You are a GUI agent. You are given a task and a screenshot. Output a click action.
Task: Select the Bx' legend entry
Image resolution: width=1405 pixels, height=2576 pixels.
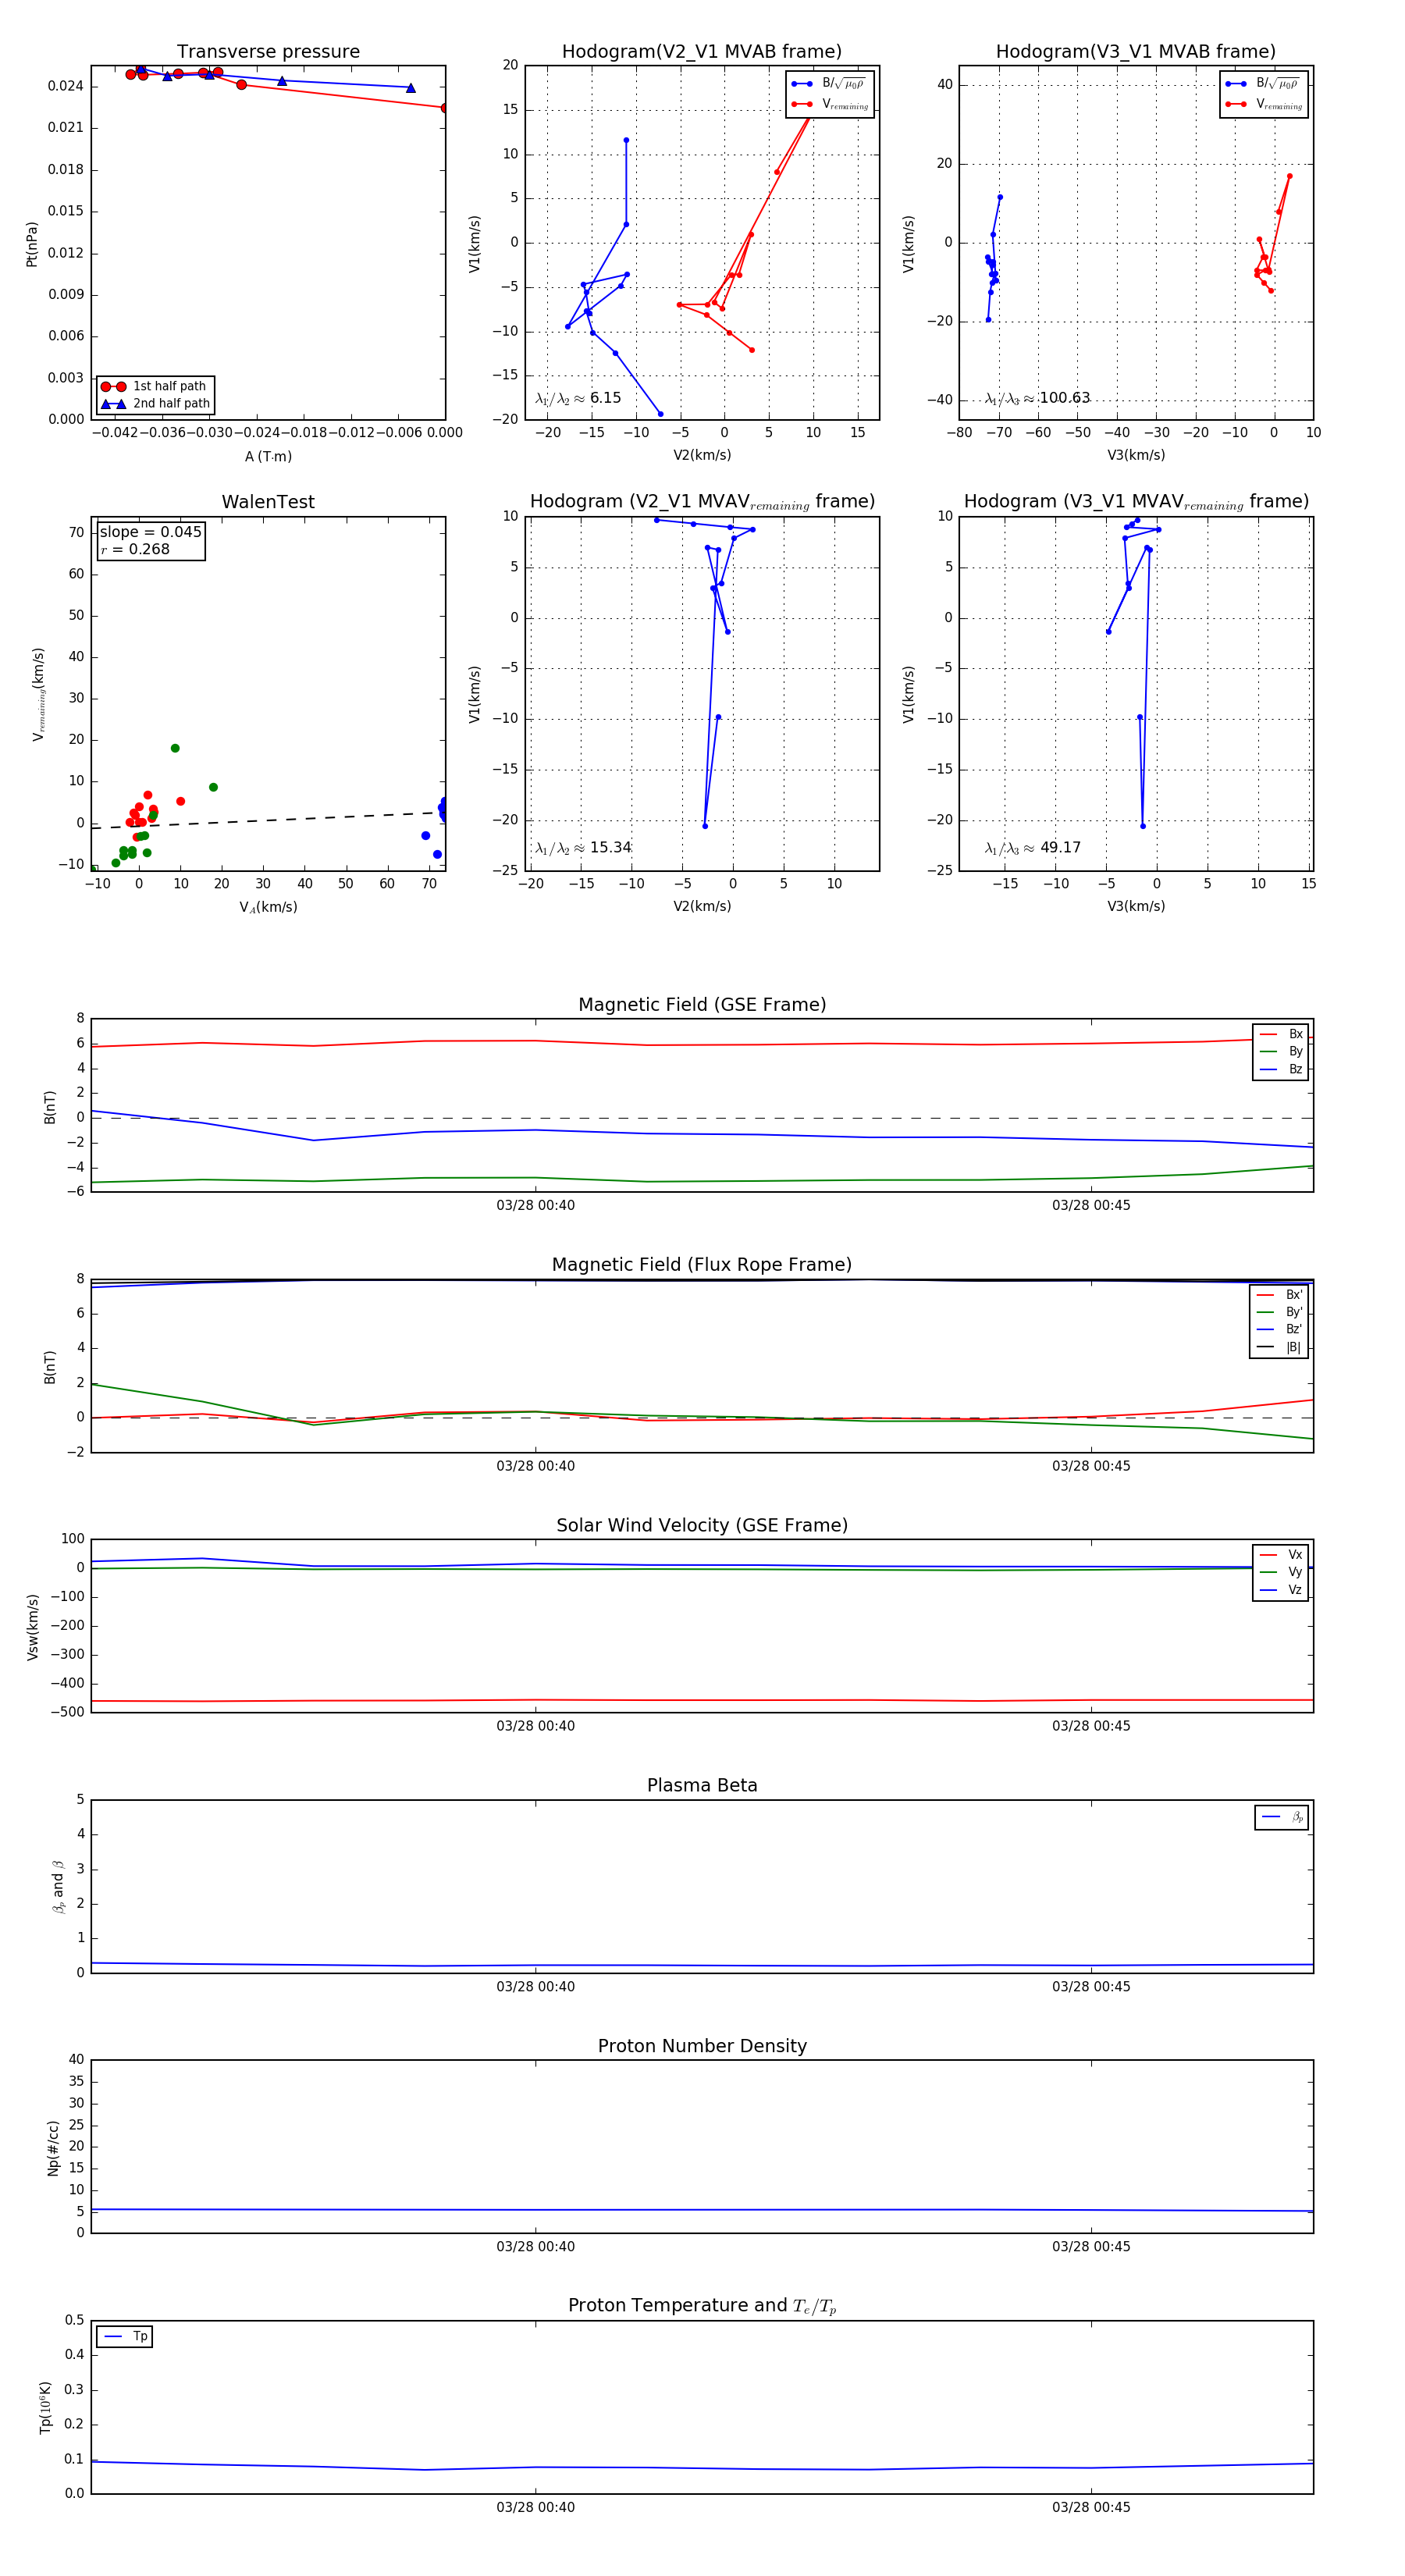1280,1295
